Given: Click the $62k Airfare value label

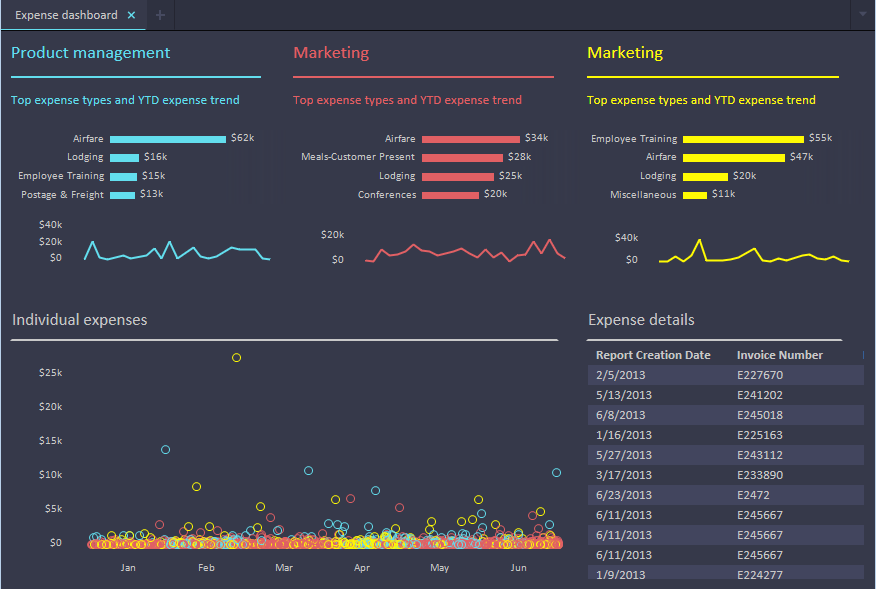Looking at the screenshot, I should tap(242, 138).
